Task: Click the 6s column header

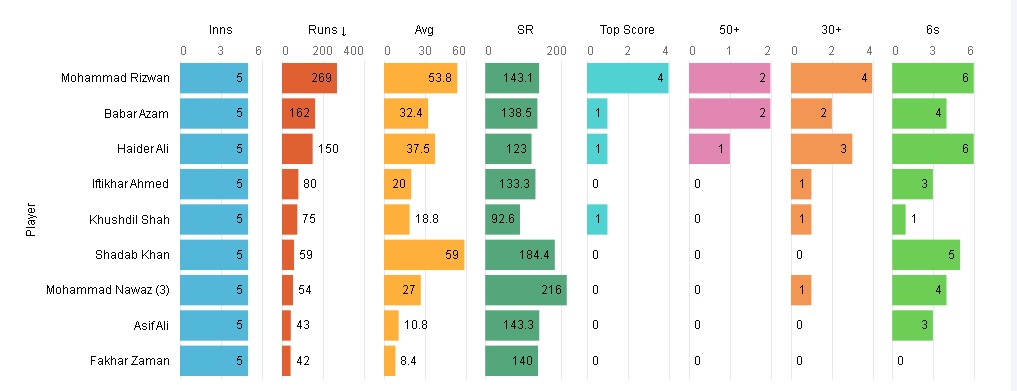Action: tap(933, 30)
